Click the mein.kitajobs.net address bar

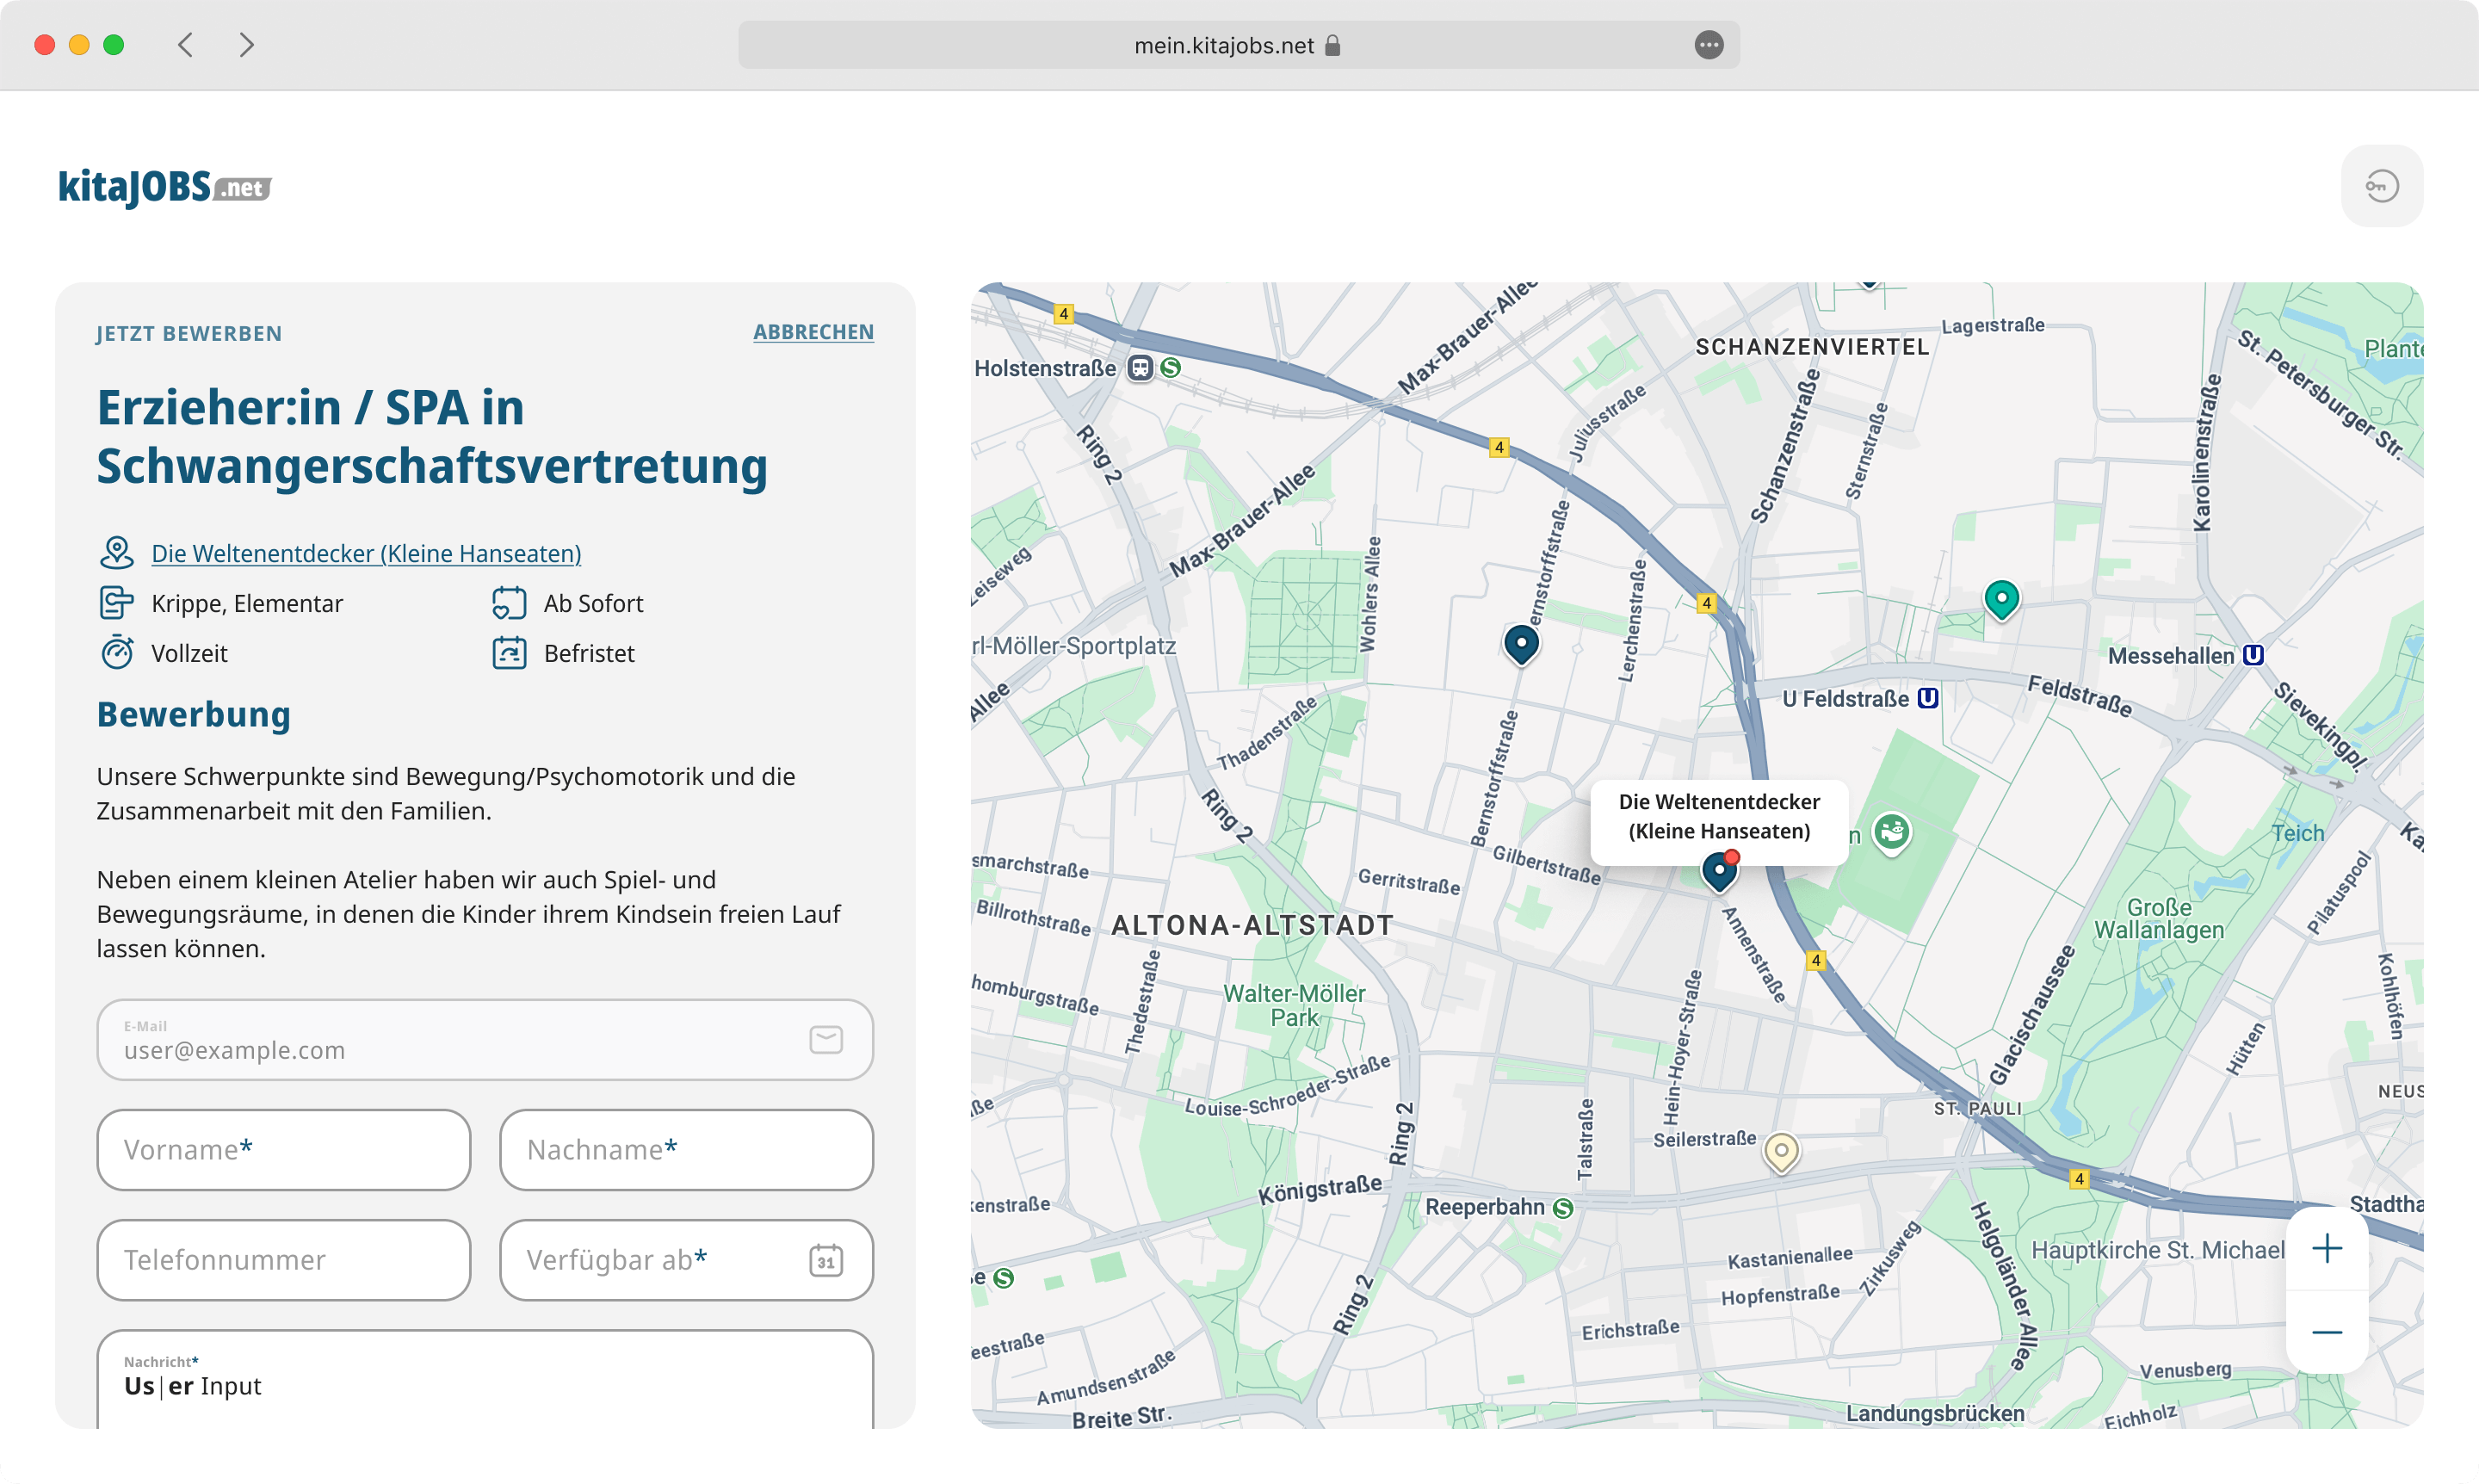click(1223, 45)
